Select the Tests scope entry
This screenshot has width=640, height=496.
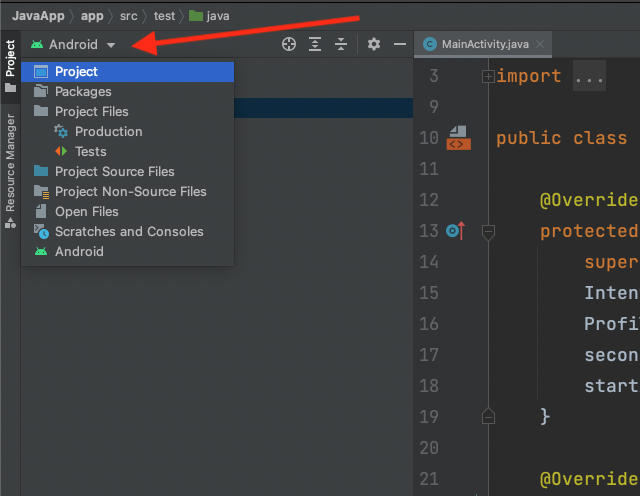(127, 151)
